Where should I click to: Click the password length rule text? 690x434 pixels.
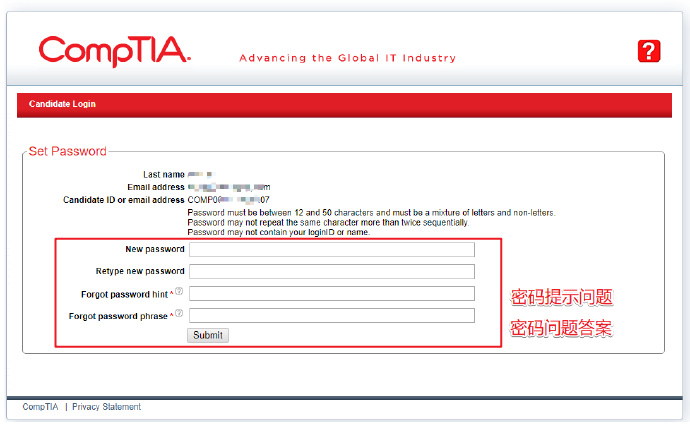point(371,213)
